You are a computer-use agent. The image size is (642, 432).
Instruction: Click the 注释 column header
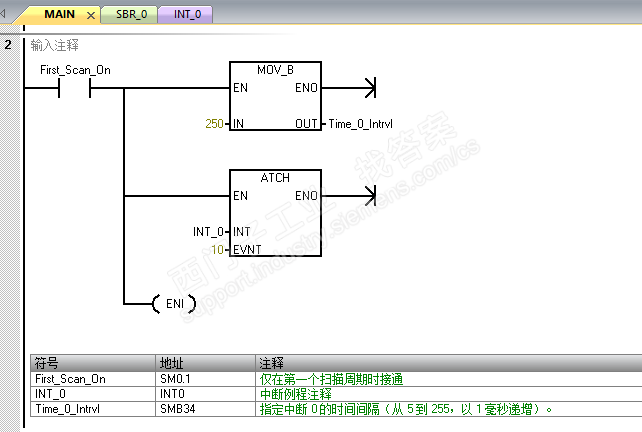click(449, 363)
